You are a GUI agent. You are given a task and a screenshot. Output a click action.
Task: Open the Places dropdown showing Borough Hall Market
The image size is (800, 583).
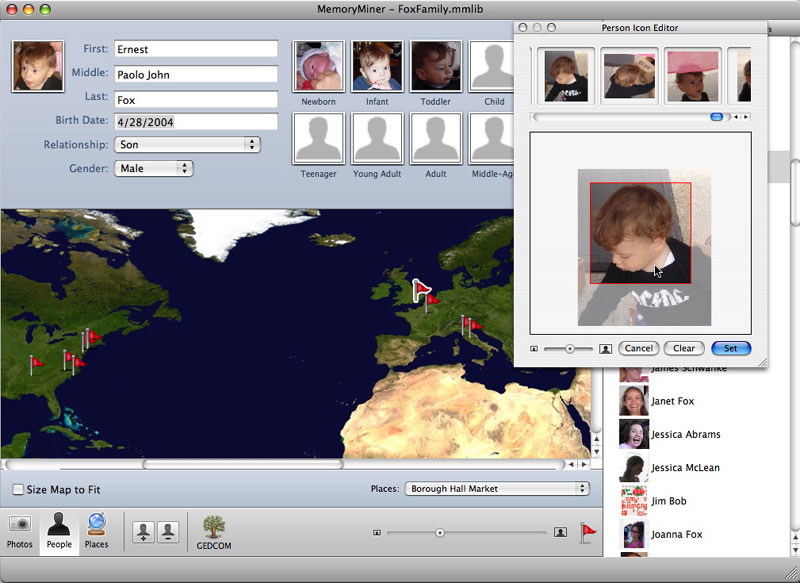(497, 489)
